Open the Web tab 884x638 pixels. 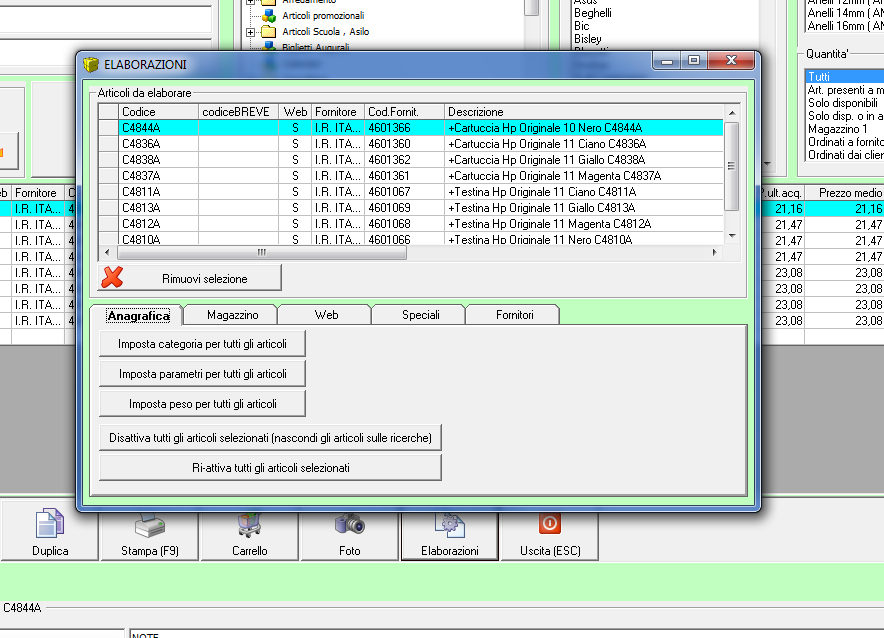click(x=326, y=314)
